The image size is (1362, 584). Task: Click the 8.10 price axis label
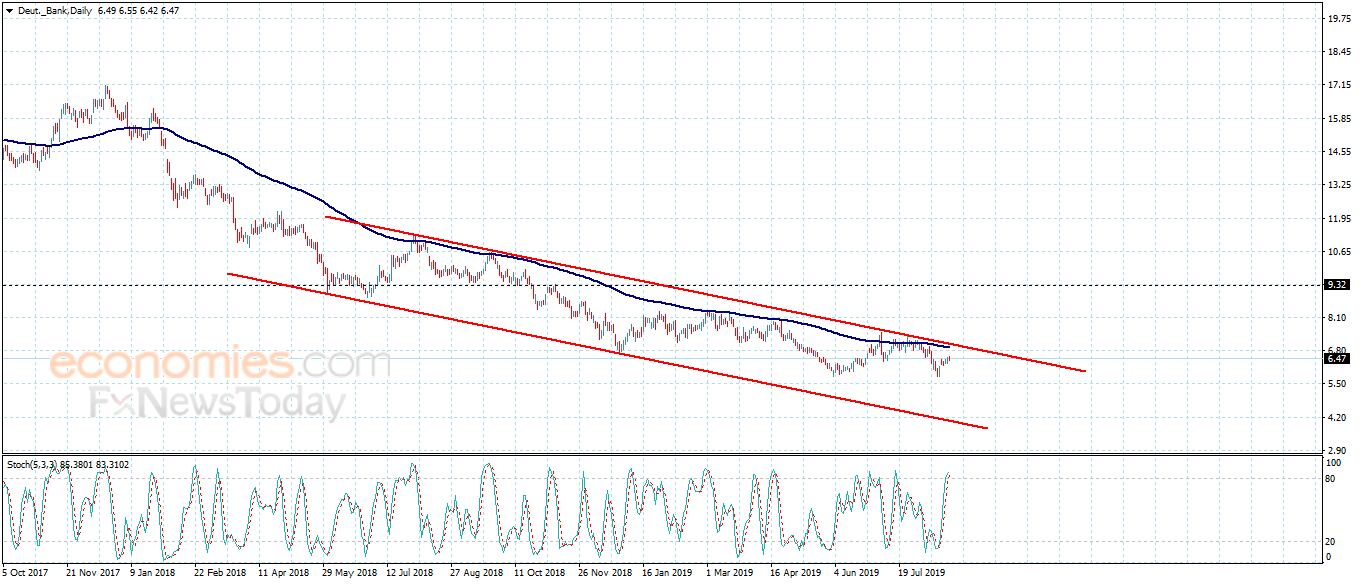[x=1337, y=318]
